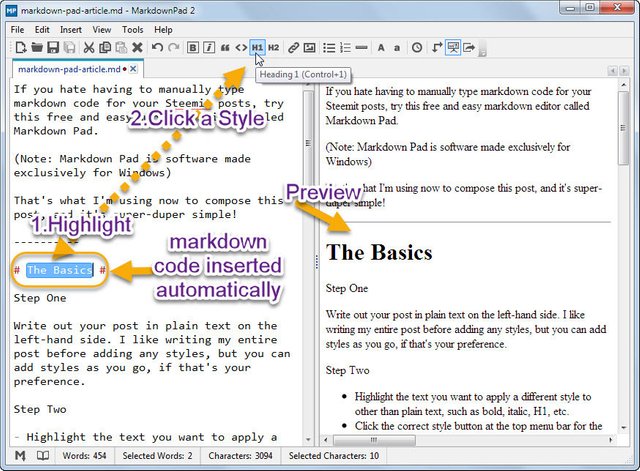Click the open book icon in status bar

coord(43,455)
